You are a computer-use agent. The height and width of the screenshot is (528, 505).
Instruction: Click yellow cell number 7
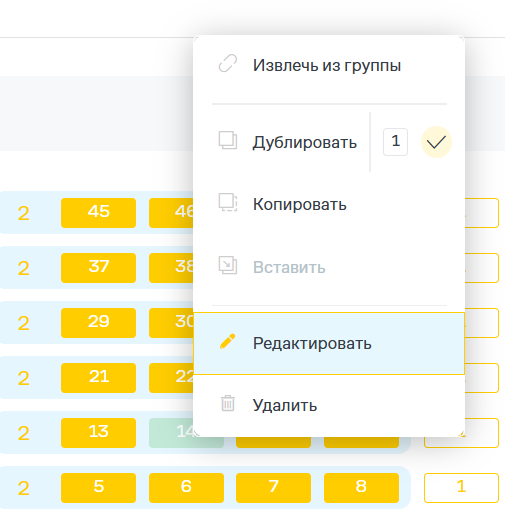tap(273, 488)
